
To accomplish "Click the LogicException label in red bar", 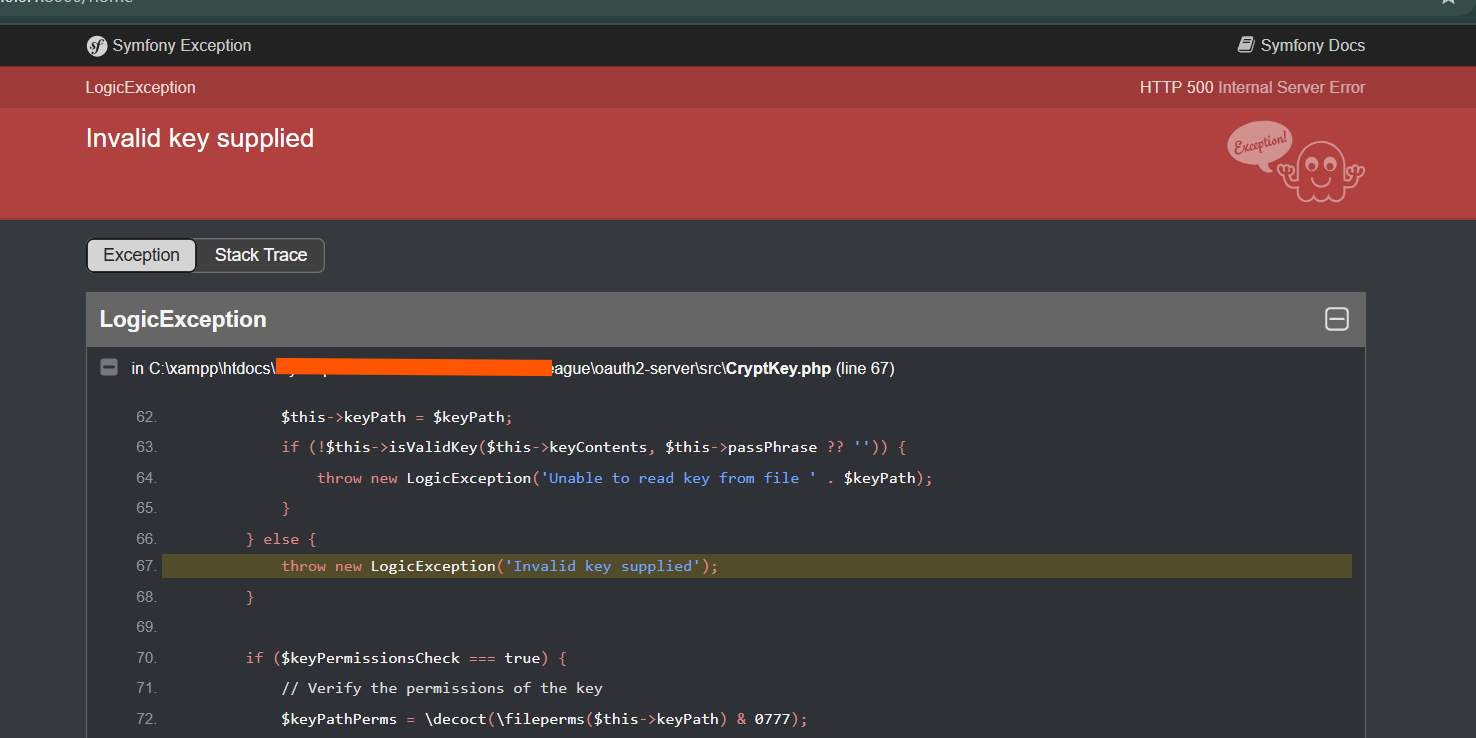I will [x=141, y=88].
